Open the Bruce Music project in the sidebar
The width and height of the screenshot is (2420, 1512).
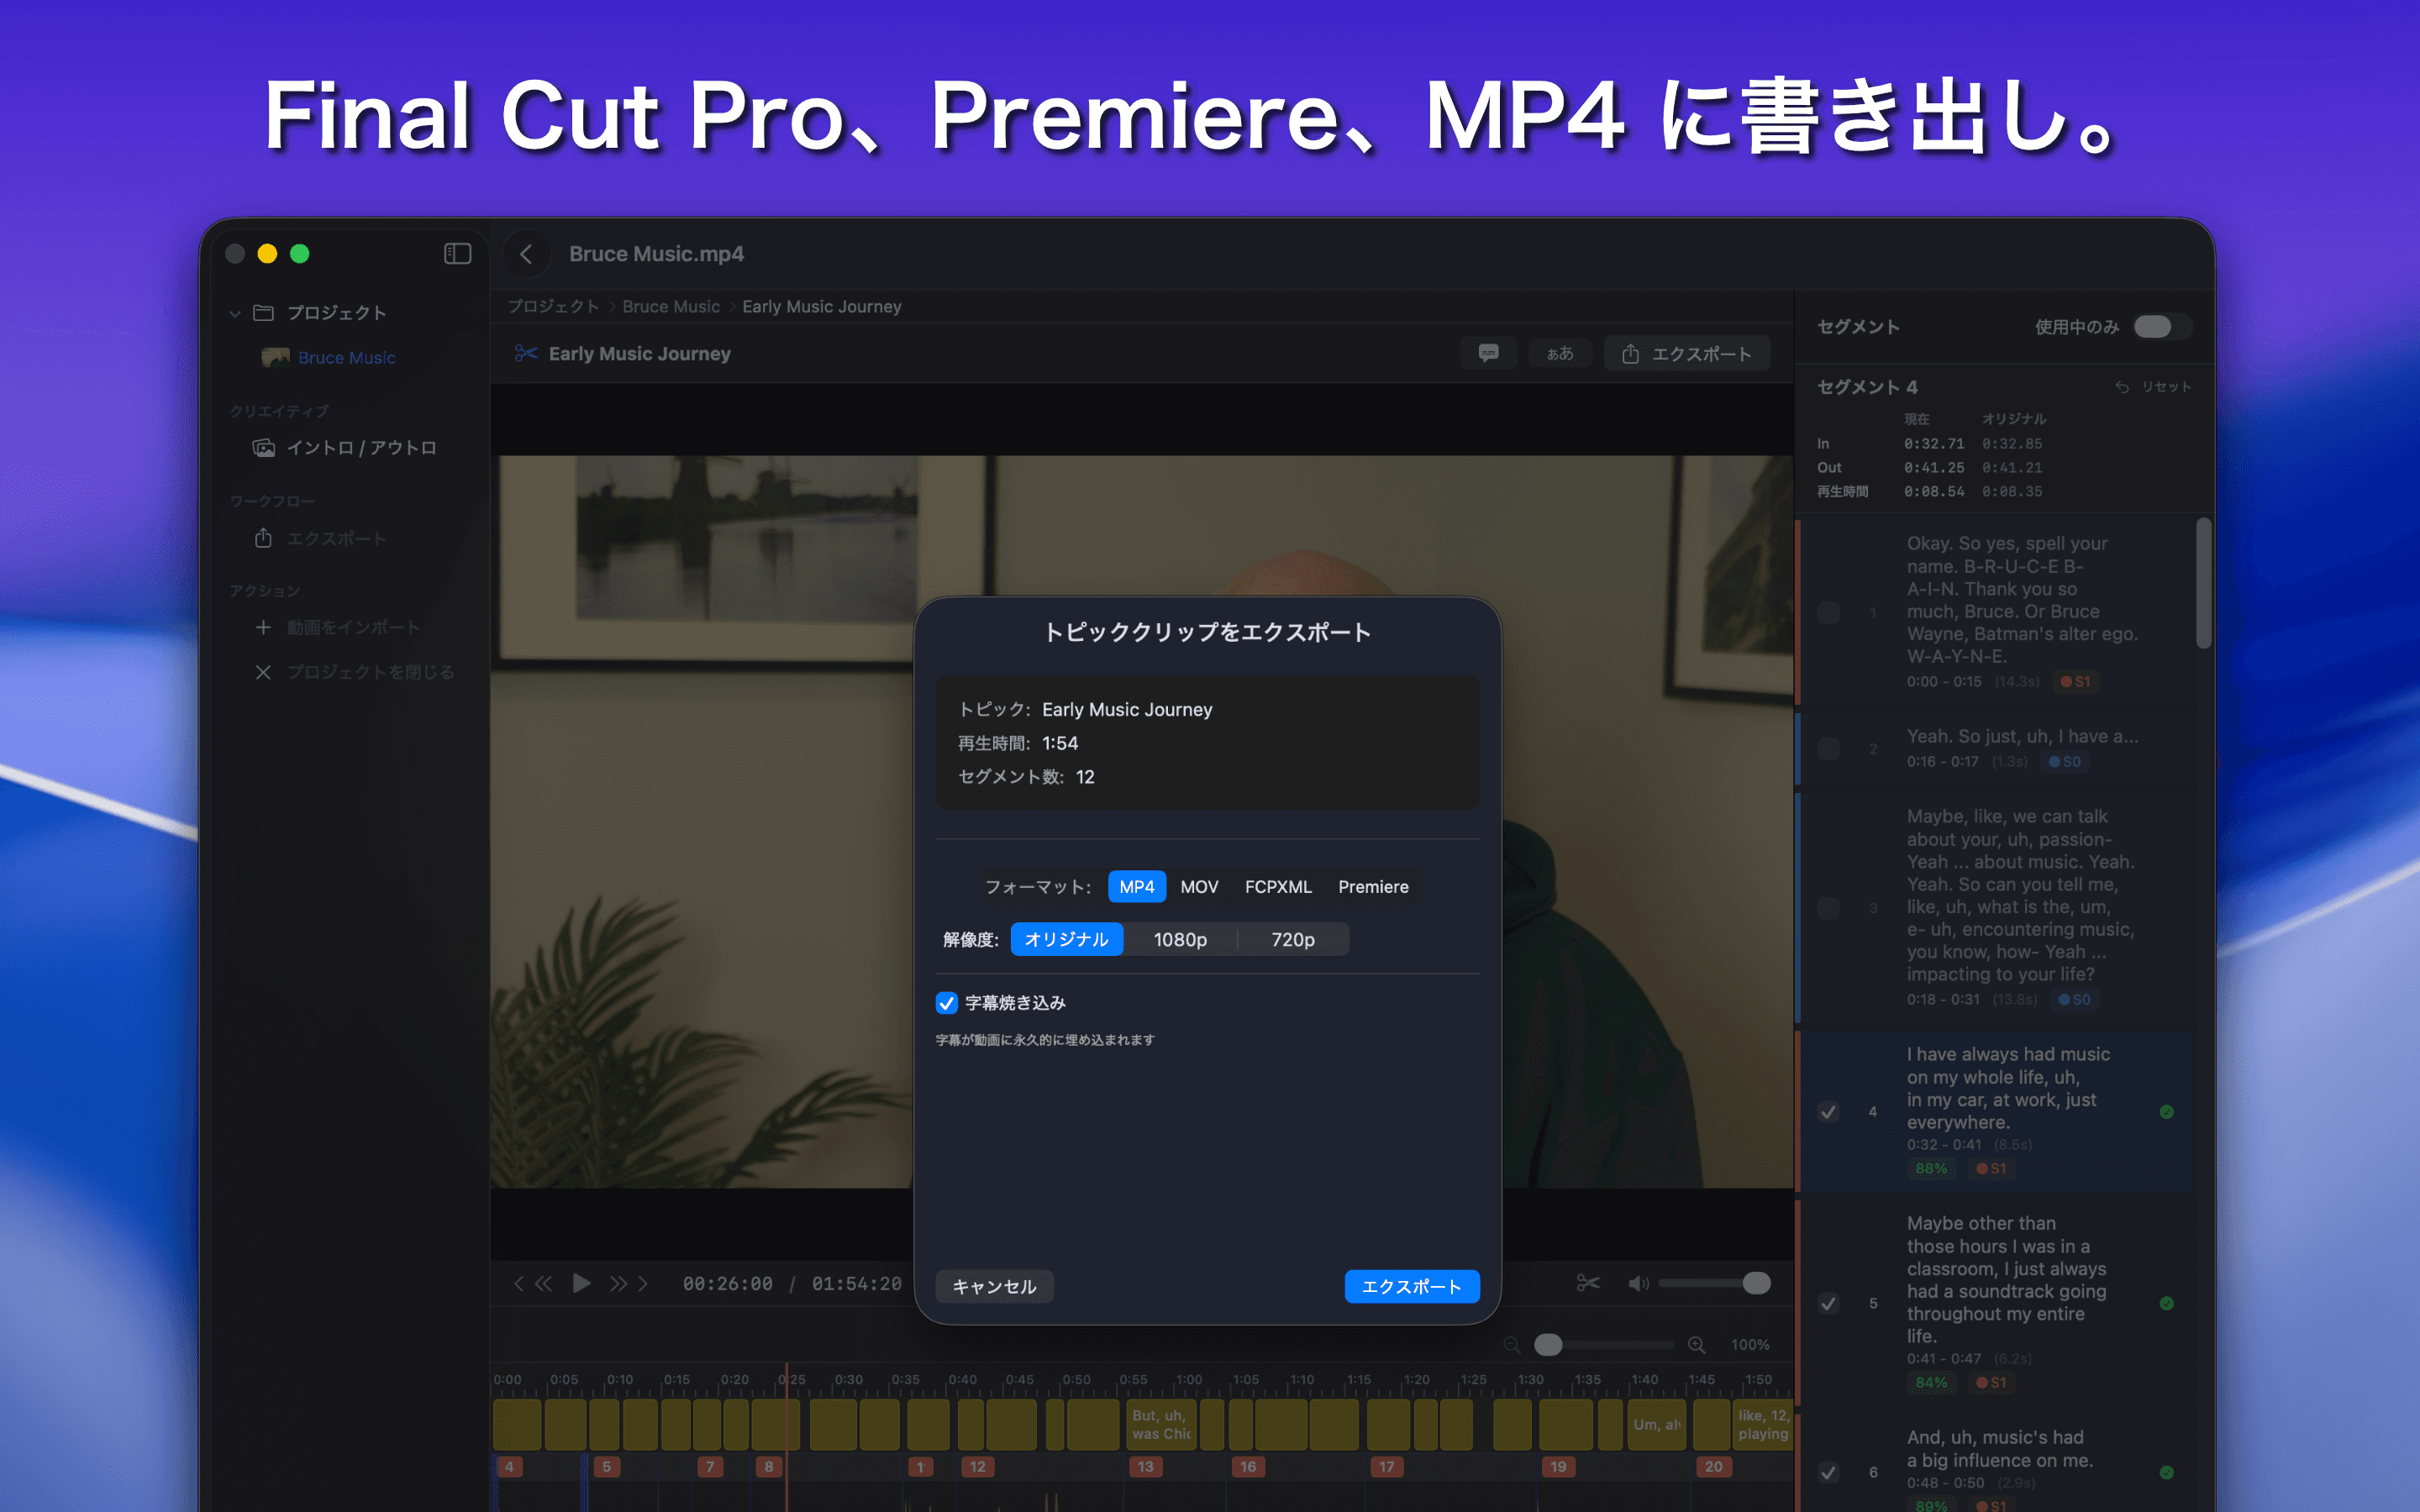346,358
